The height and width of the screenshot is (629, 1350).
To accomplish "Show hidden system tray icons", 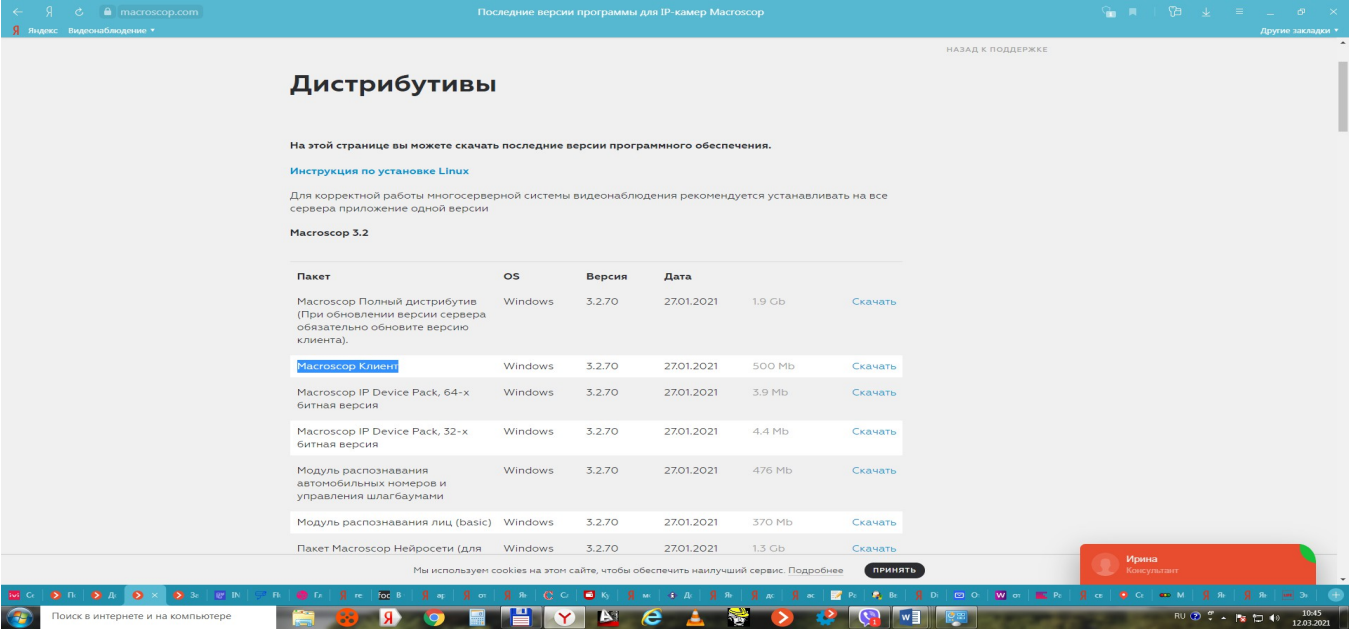I will tap(1222, 616).
